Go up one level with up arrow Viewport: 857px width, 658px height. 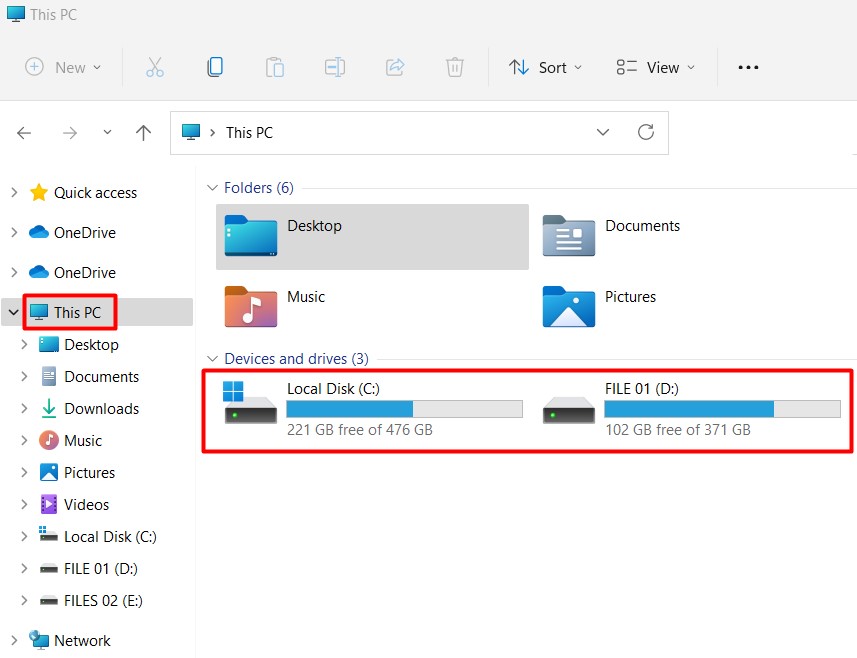143,133
